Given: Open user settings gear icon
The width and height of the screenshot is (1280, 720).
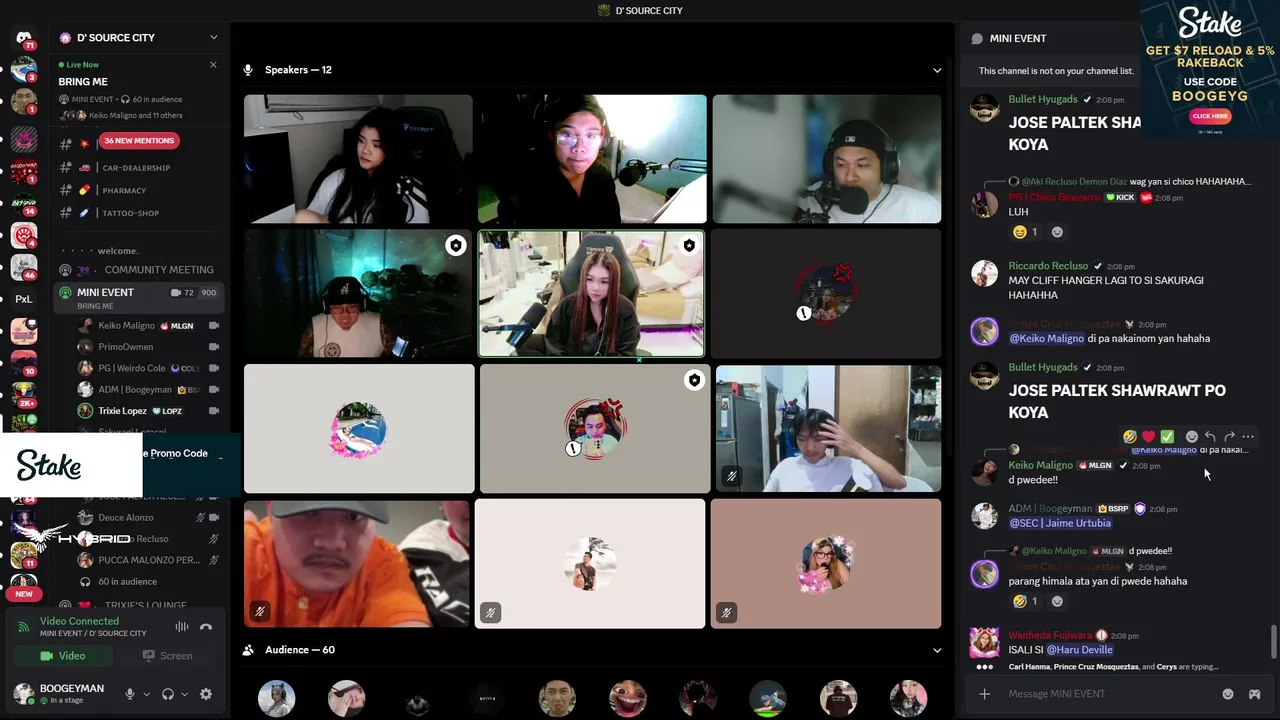Looking at the screenshot, I should coord(206,694).
